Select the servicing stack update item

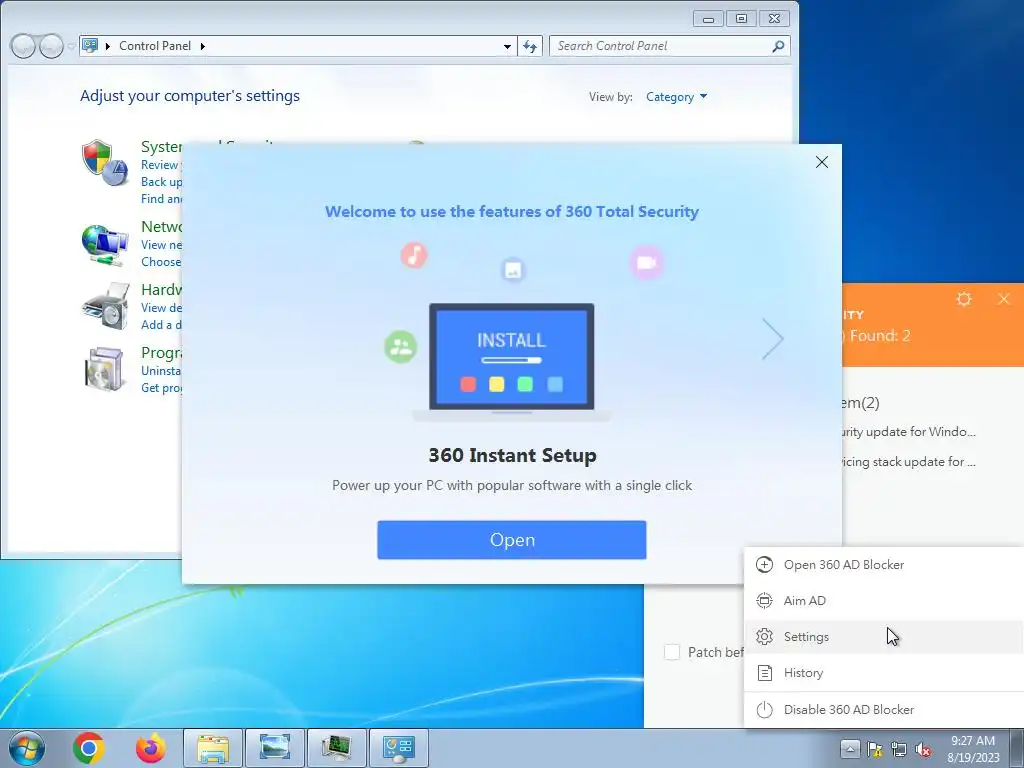coord(908,462)
